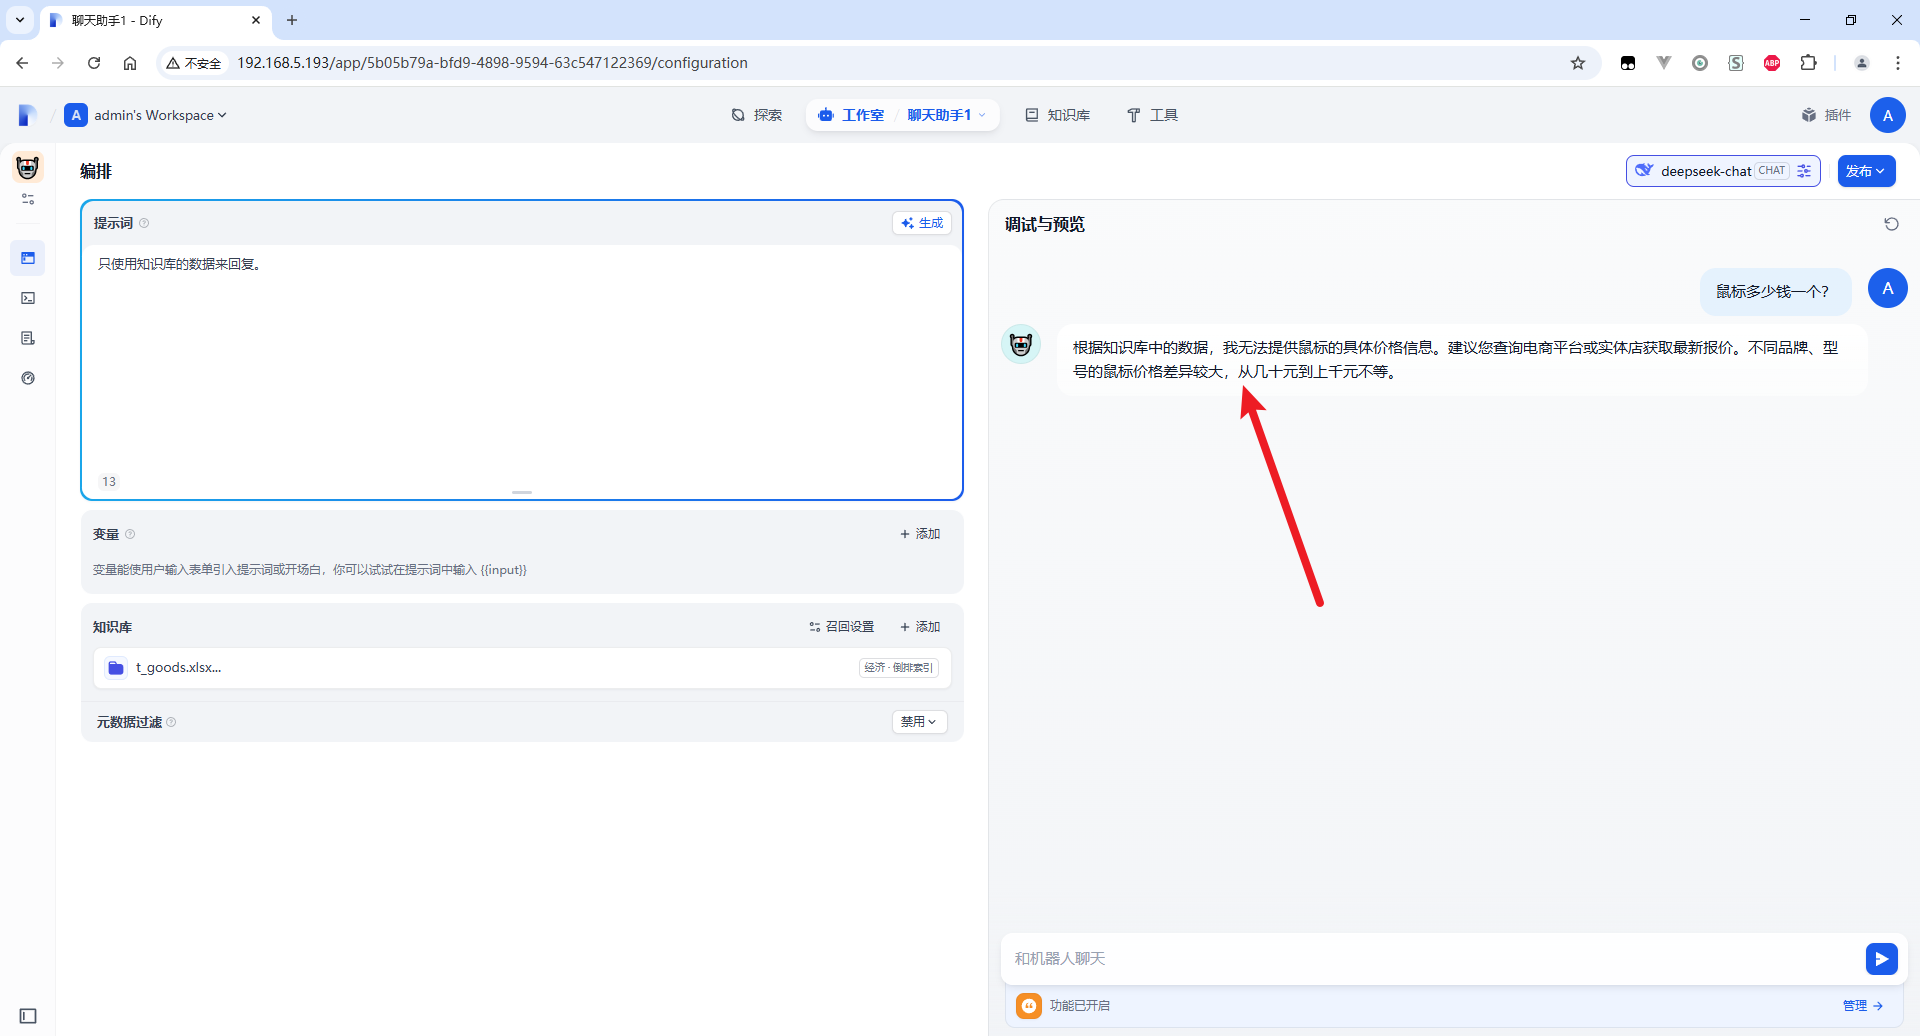The image size is (1920, 1036).
Task: Click the 不安全 site security indicator
Action: [194, 63]
